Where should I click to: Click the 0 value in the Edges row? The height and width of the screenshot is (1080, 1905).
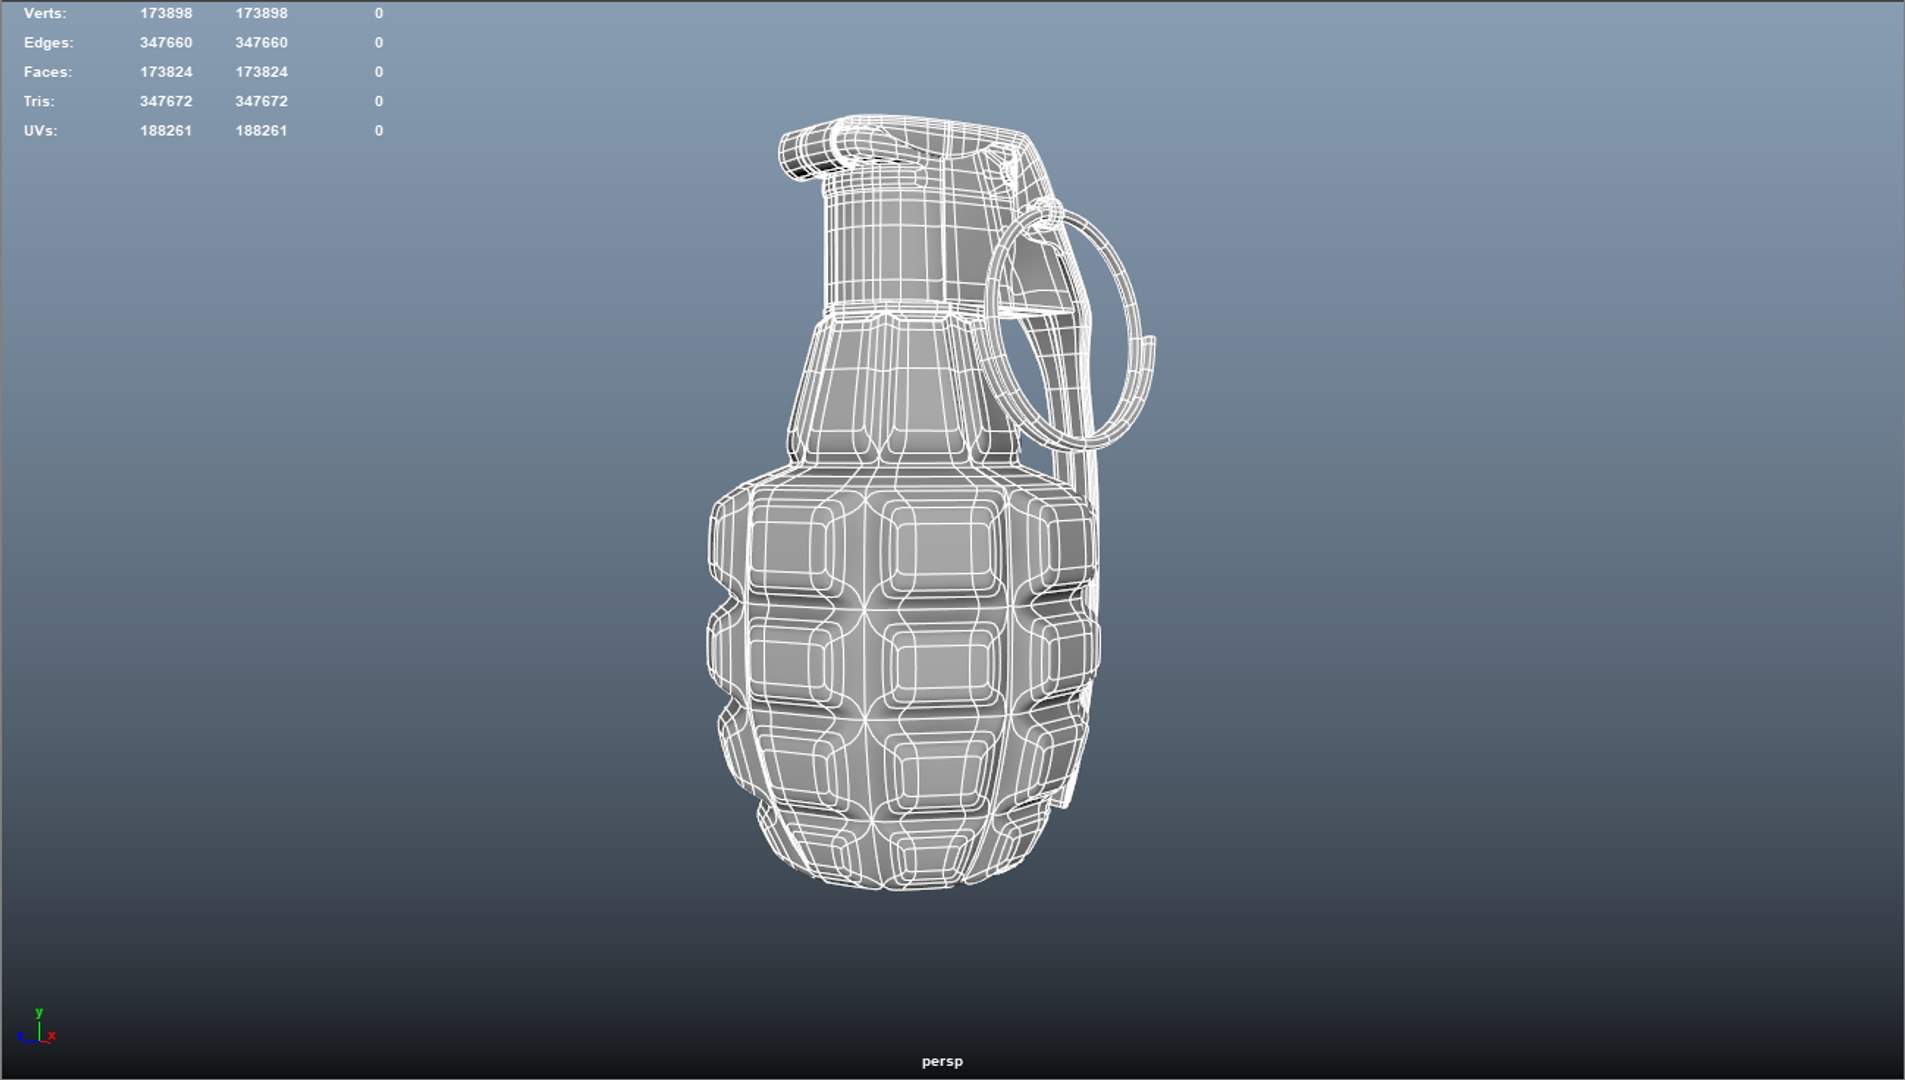pos(379,43)
